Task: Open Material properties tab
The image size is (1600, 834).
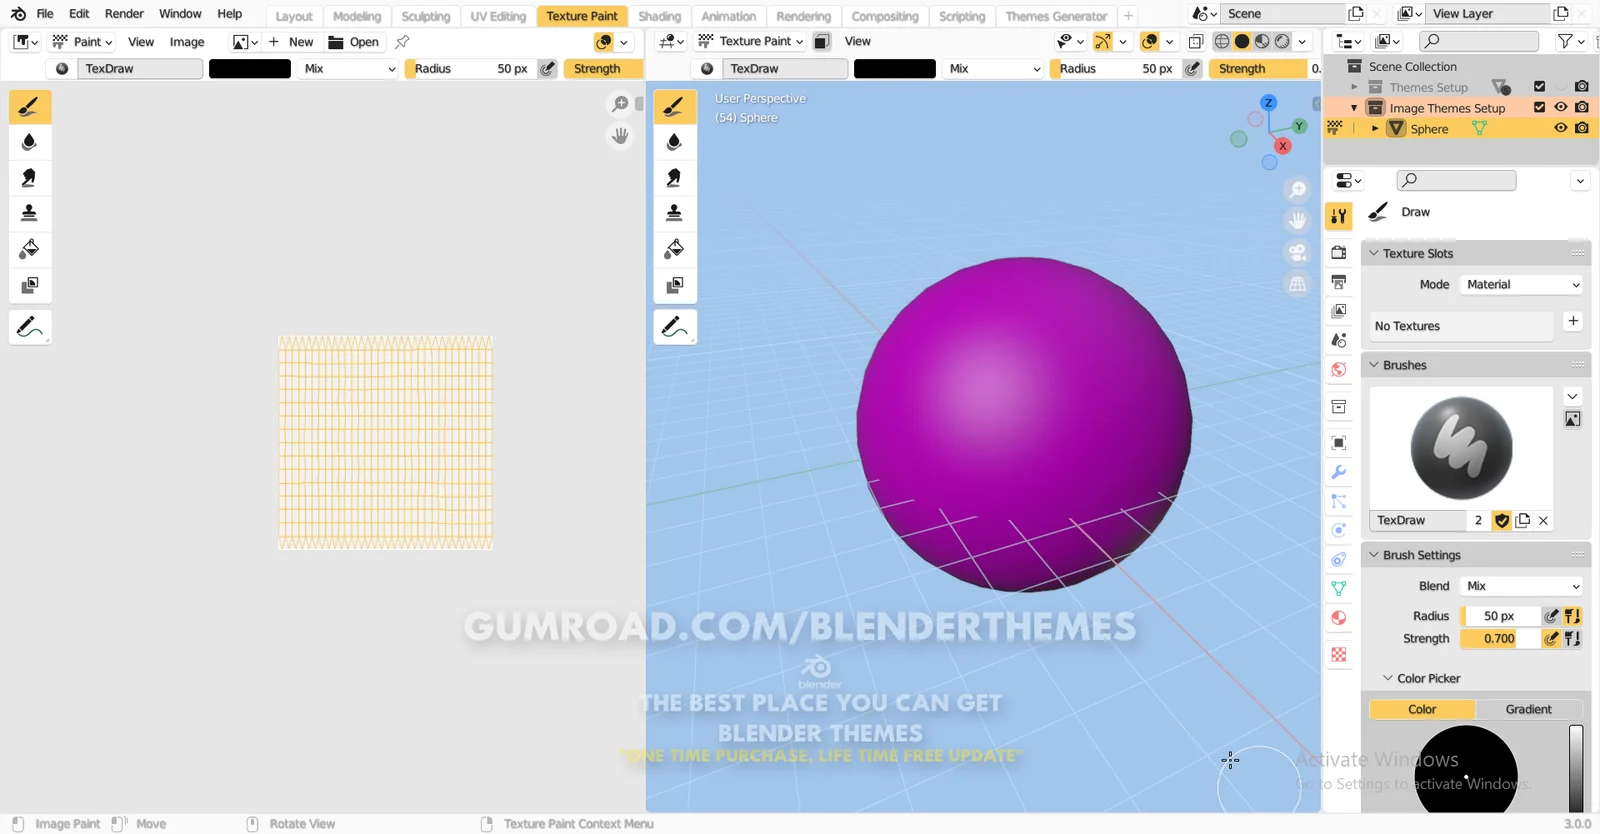Action: point(1339,618)
